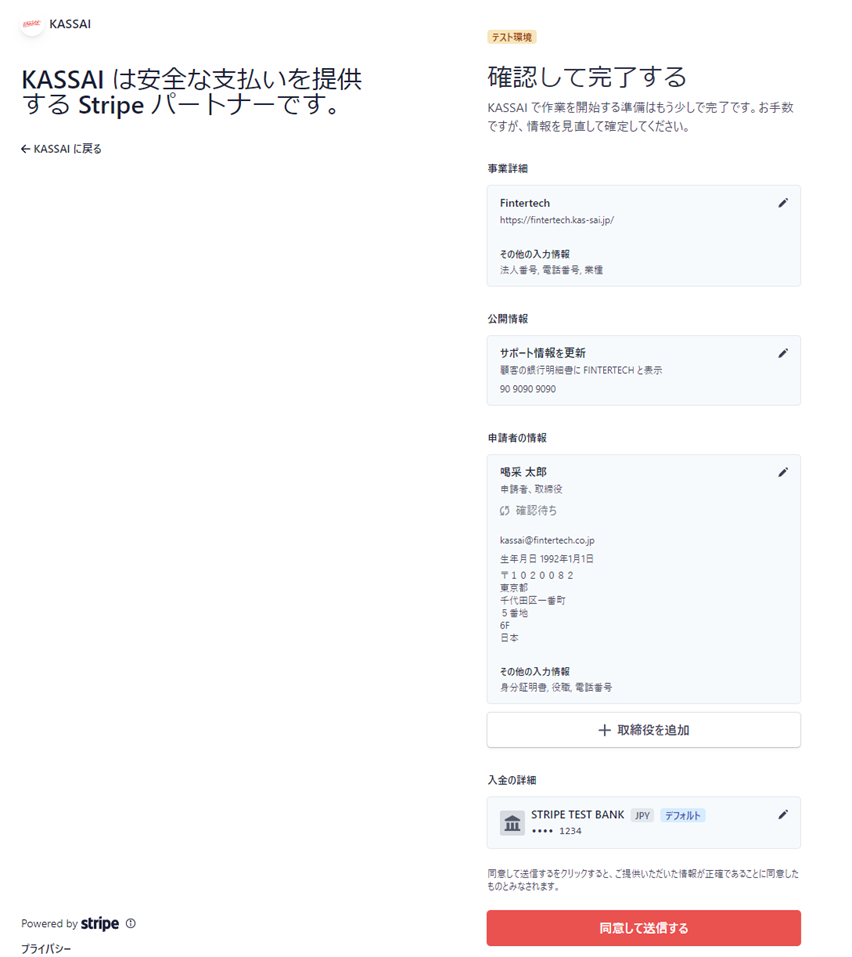Click the info icon next to Stripe
Image resolution: width=852 pixels, height=957 pixels.
pyautogui.click(x=131, y=923)
